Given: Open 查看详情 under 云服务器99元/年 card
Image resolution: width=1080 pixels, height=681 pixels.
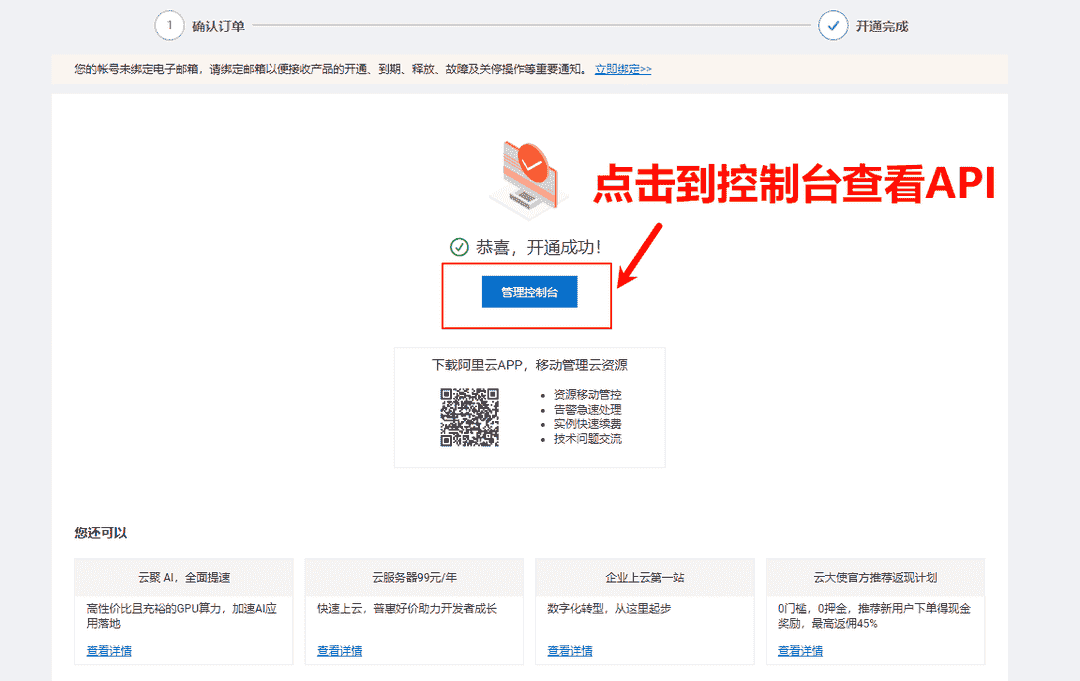Looking at the screenshot, I should tap(338, 651).
